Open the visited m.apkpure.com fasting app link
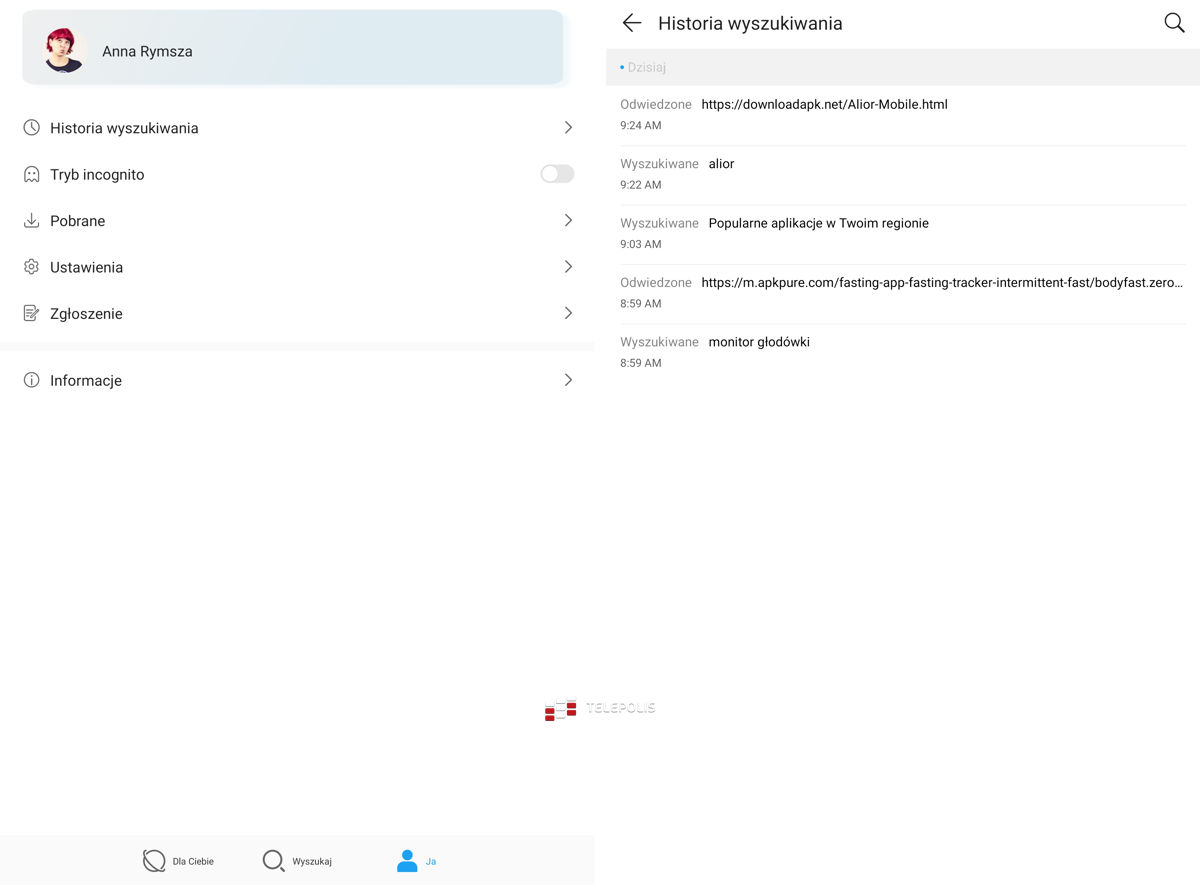Screen dimensions: 1200x885 click(x=941, y=283)
